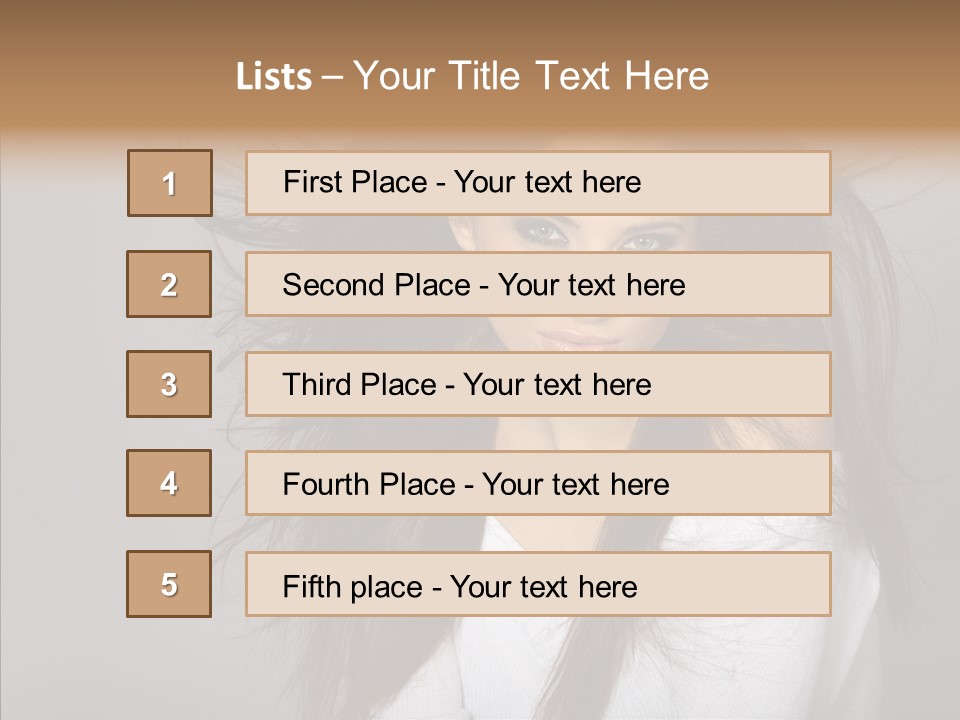Viewport: 960px width, 720px height.
Task: Click "Your text here" in the Fourth Place row
Action: tap(576, 485)
